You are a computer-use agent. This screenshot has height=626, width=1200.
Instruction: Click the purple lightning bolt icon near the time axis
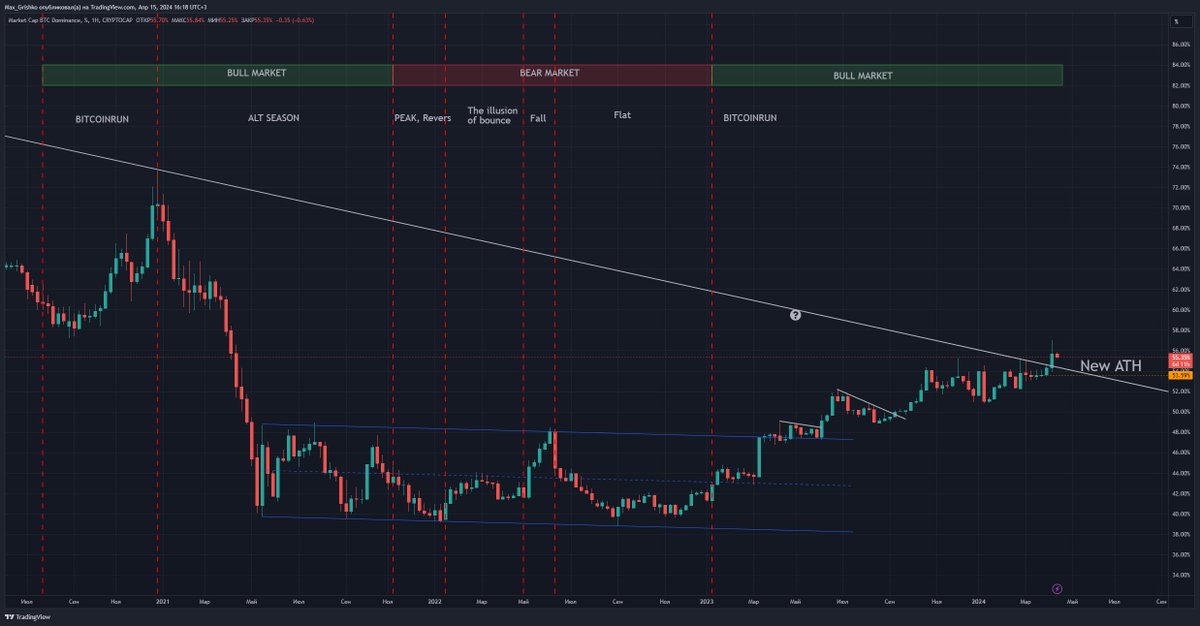click(x=1058, y=589)
